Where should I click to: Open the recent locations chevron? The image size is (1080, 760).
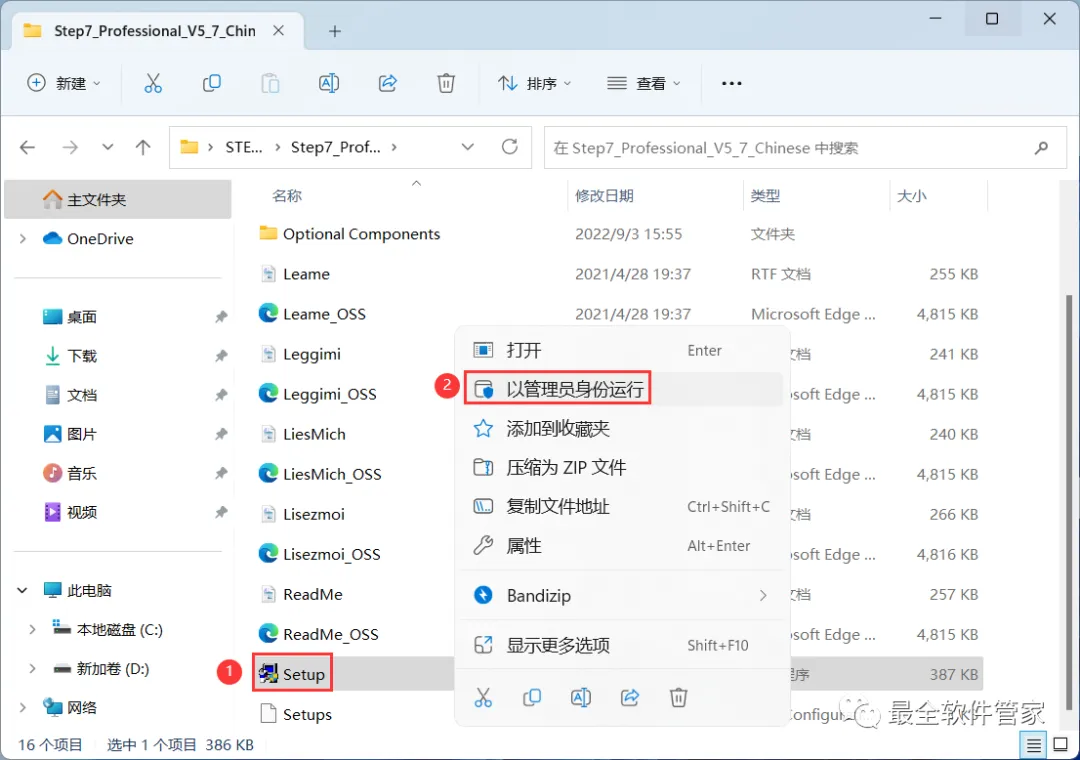click(x=107, y=147)
